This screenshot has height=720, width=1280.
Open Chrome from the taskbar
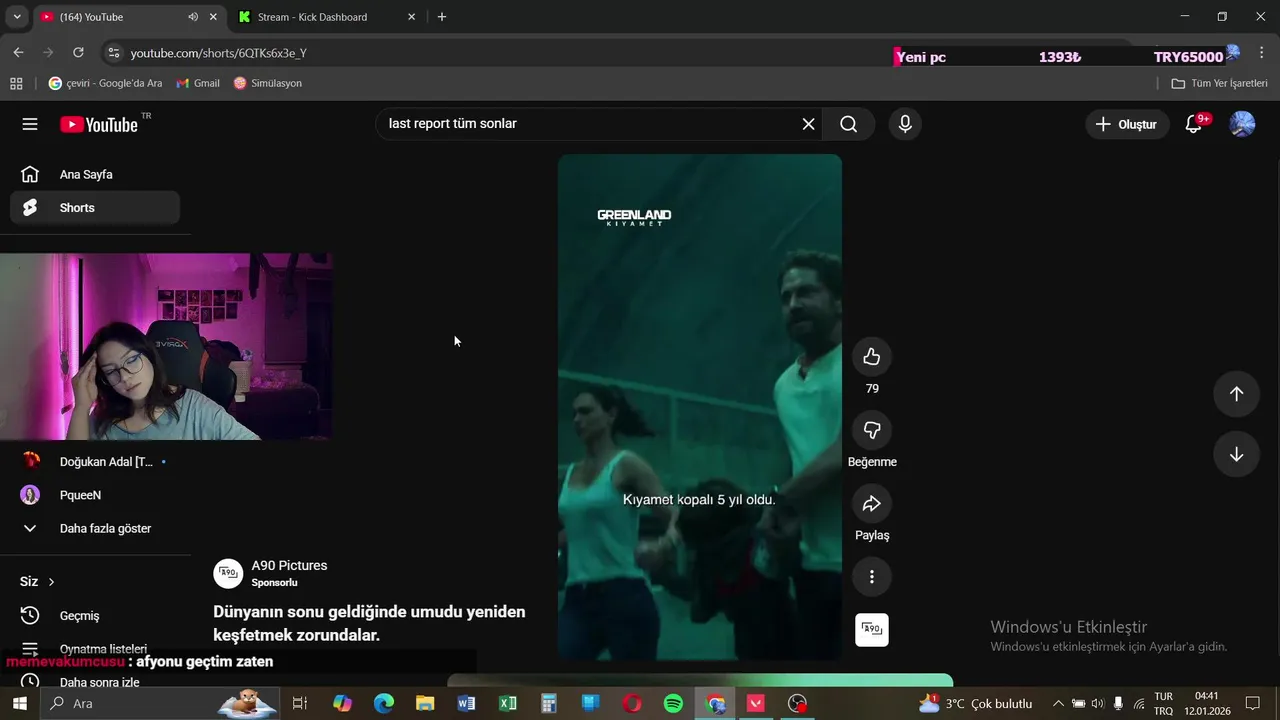click(x=715, y=704)
